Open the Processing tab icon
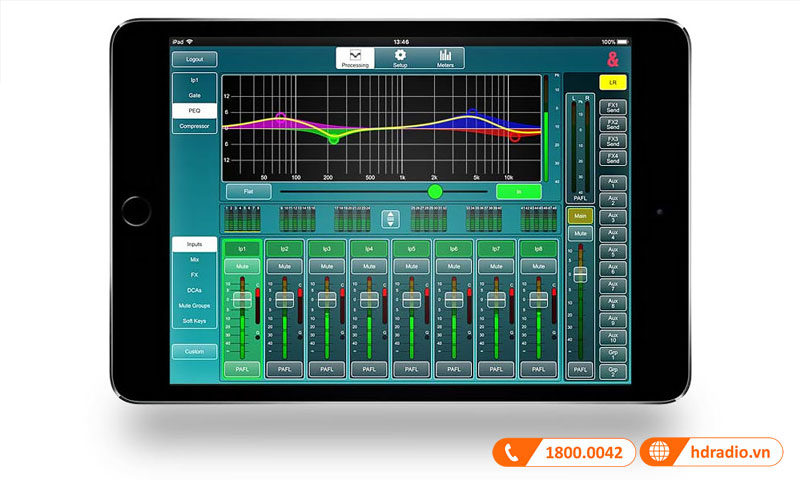The width and height of the screenshot is (800, 480). [x=355, y=57]
